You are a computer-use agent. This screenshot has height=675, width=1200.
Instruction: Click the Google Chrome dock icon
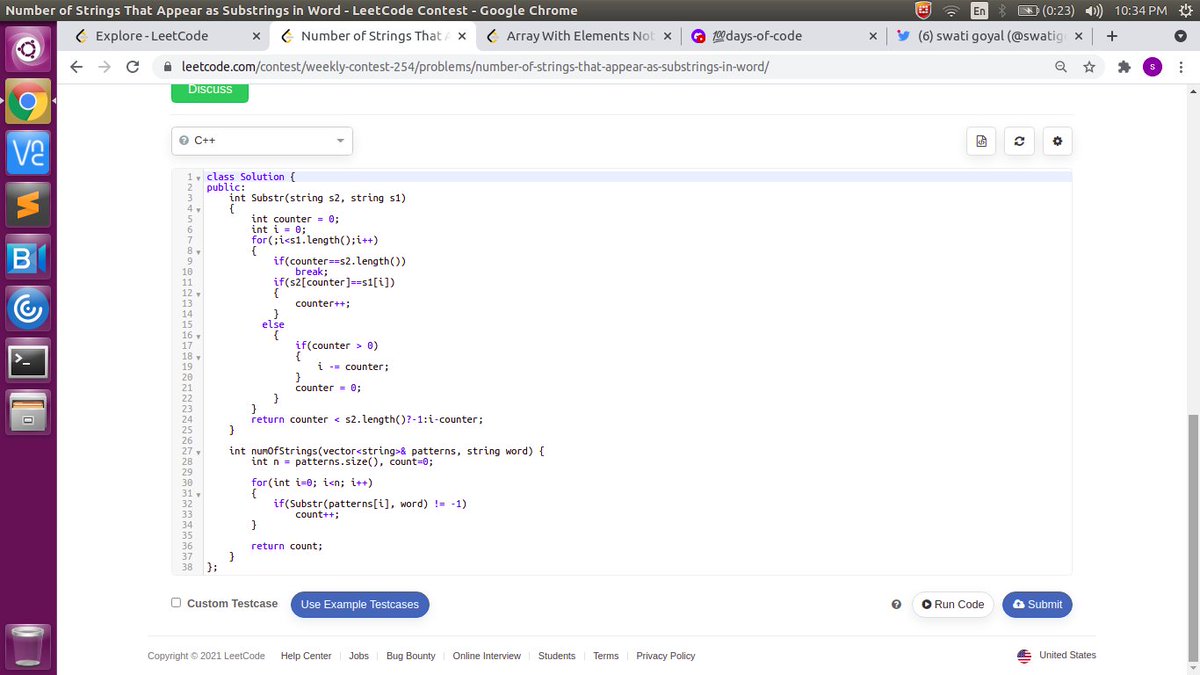click(28, 103)
